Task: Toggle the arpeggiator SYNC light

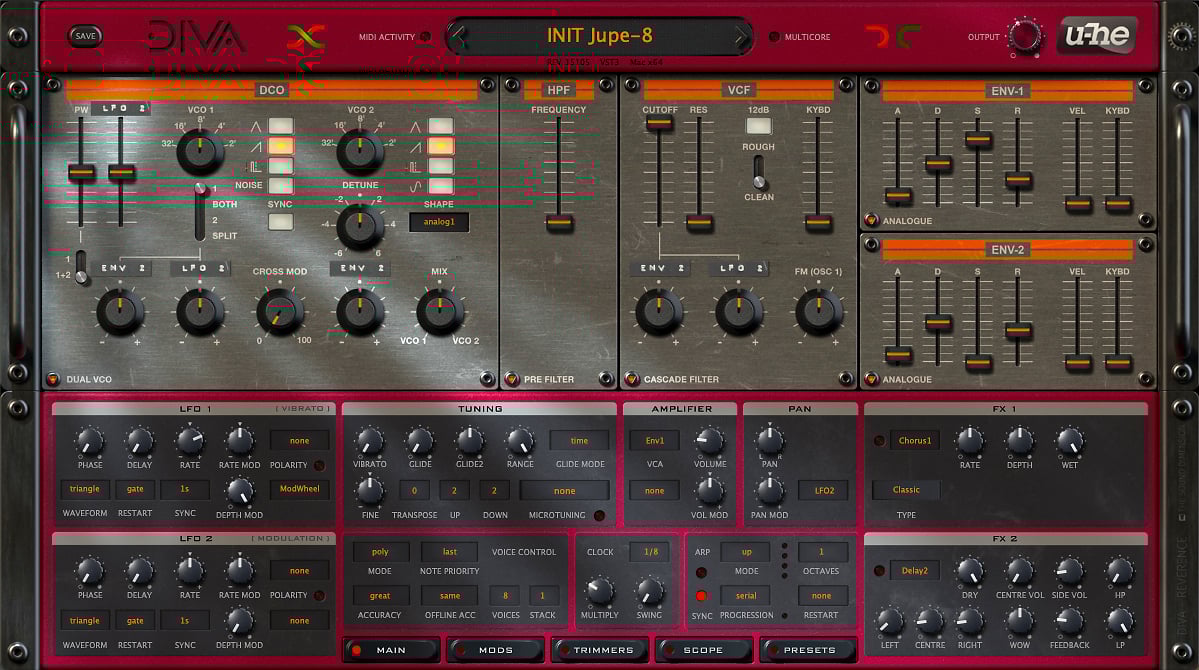Action: (701, 596)
